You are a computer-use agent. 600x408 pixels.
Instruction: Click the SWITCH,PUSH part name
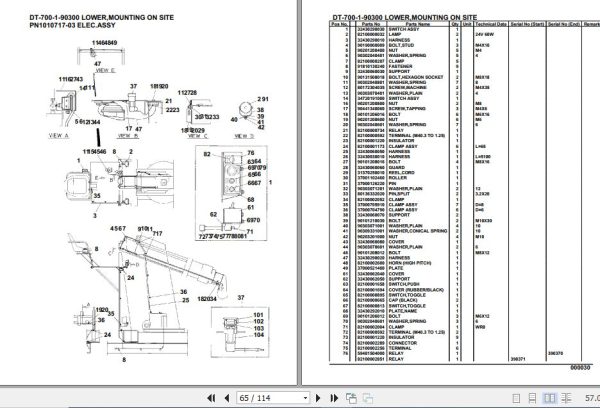point(404,284)
